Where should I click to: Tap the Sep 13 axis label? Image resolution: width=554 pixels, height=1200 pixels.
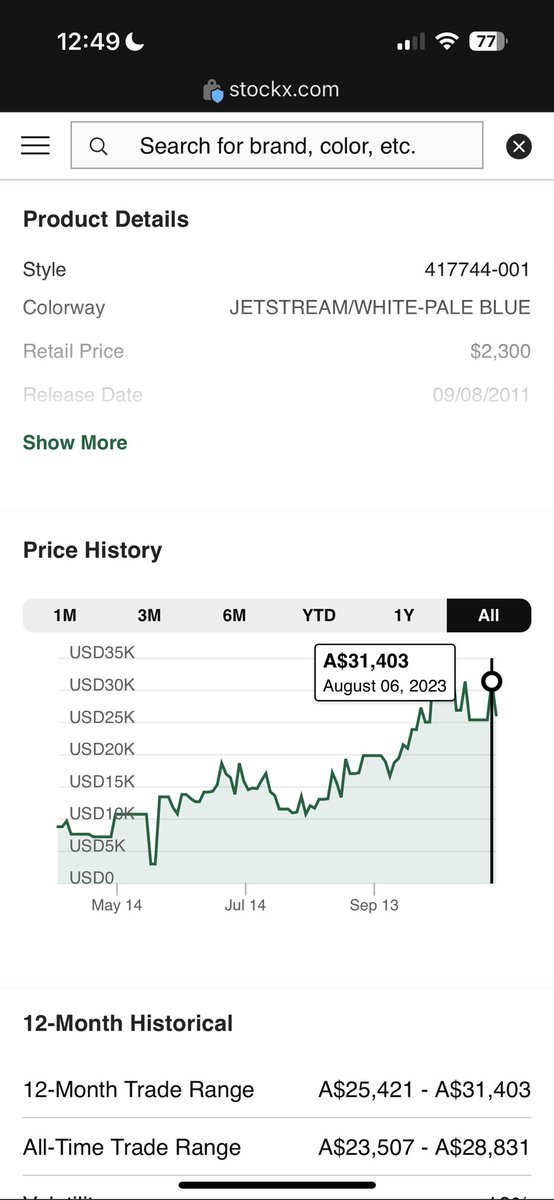[373, 905]
